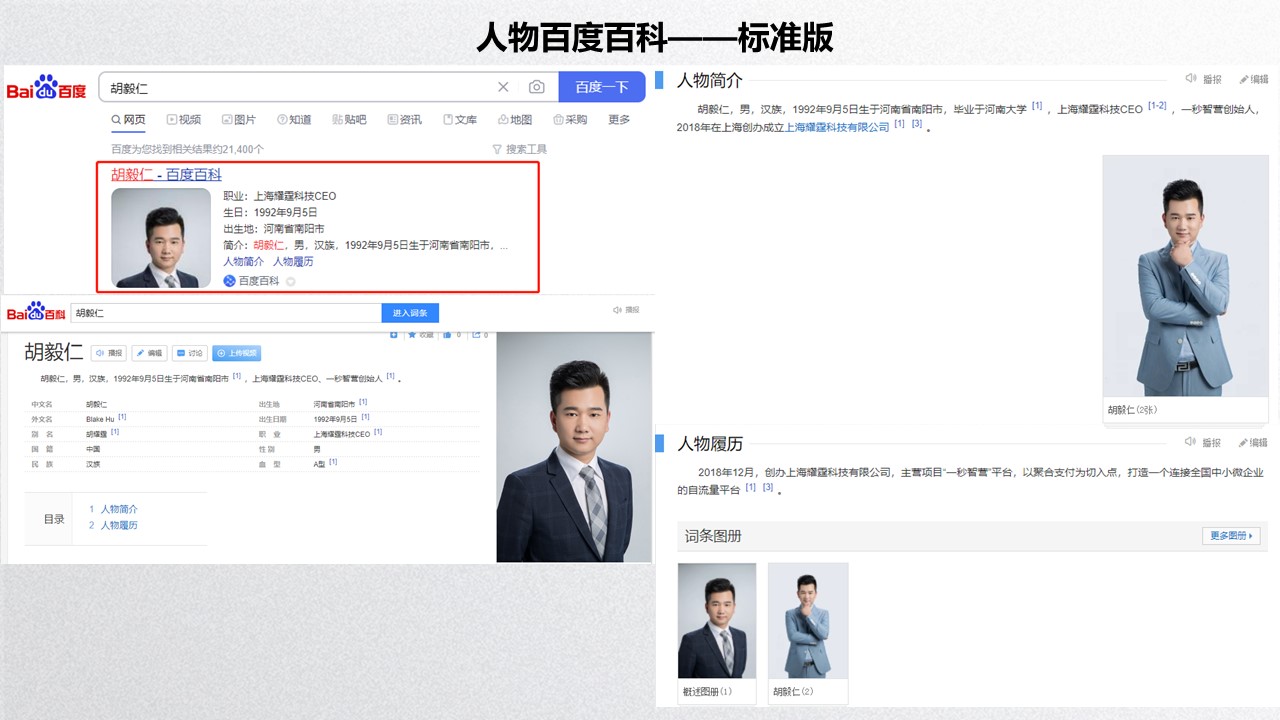This screenshot has width=1280, height=720.
Task: Click the 出生地：河南省南阳市 text
Action: coord(274,228)
